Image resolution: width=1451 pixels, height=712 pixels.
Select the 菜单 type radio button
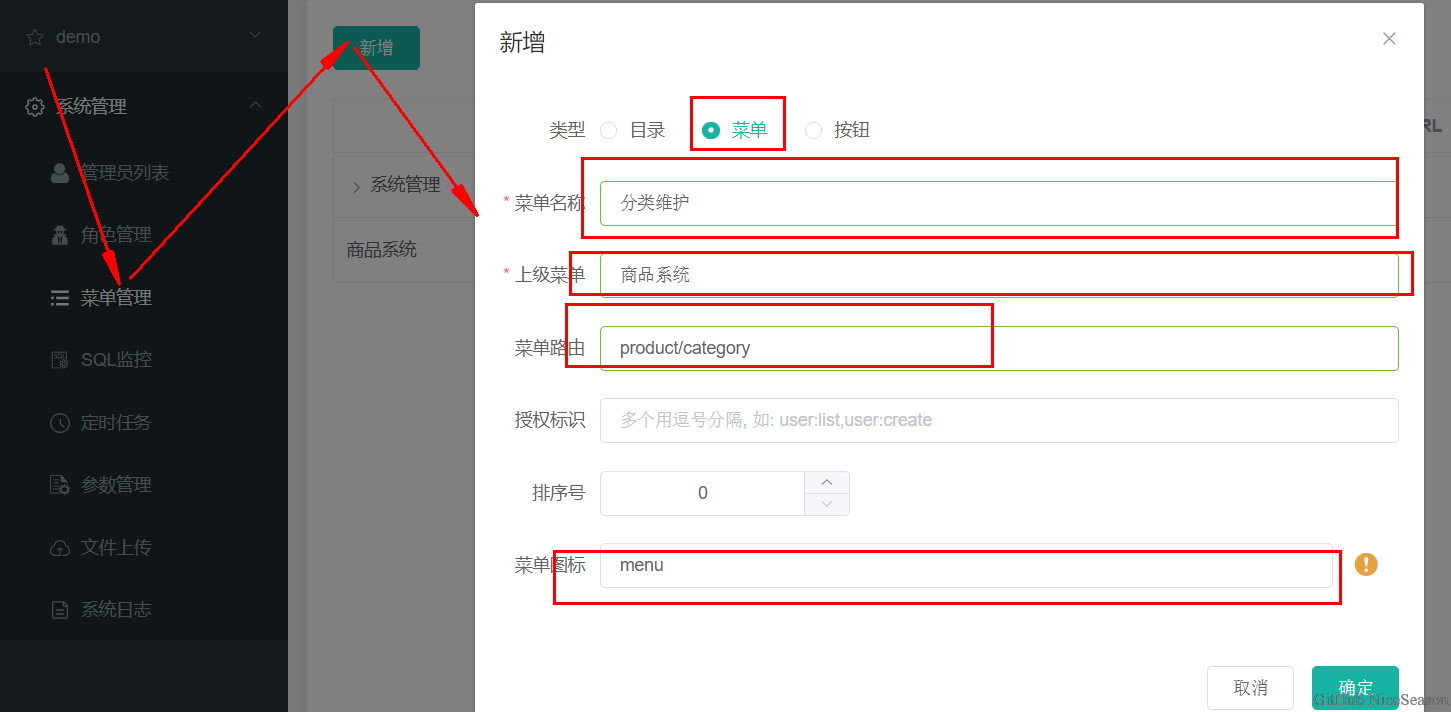point(711,130)
